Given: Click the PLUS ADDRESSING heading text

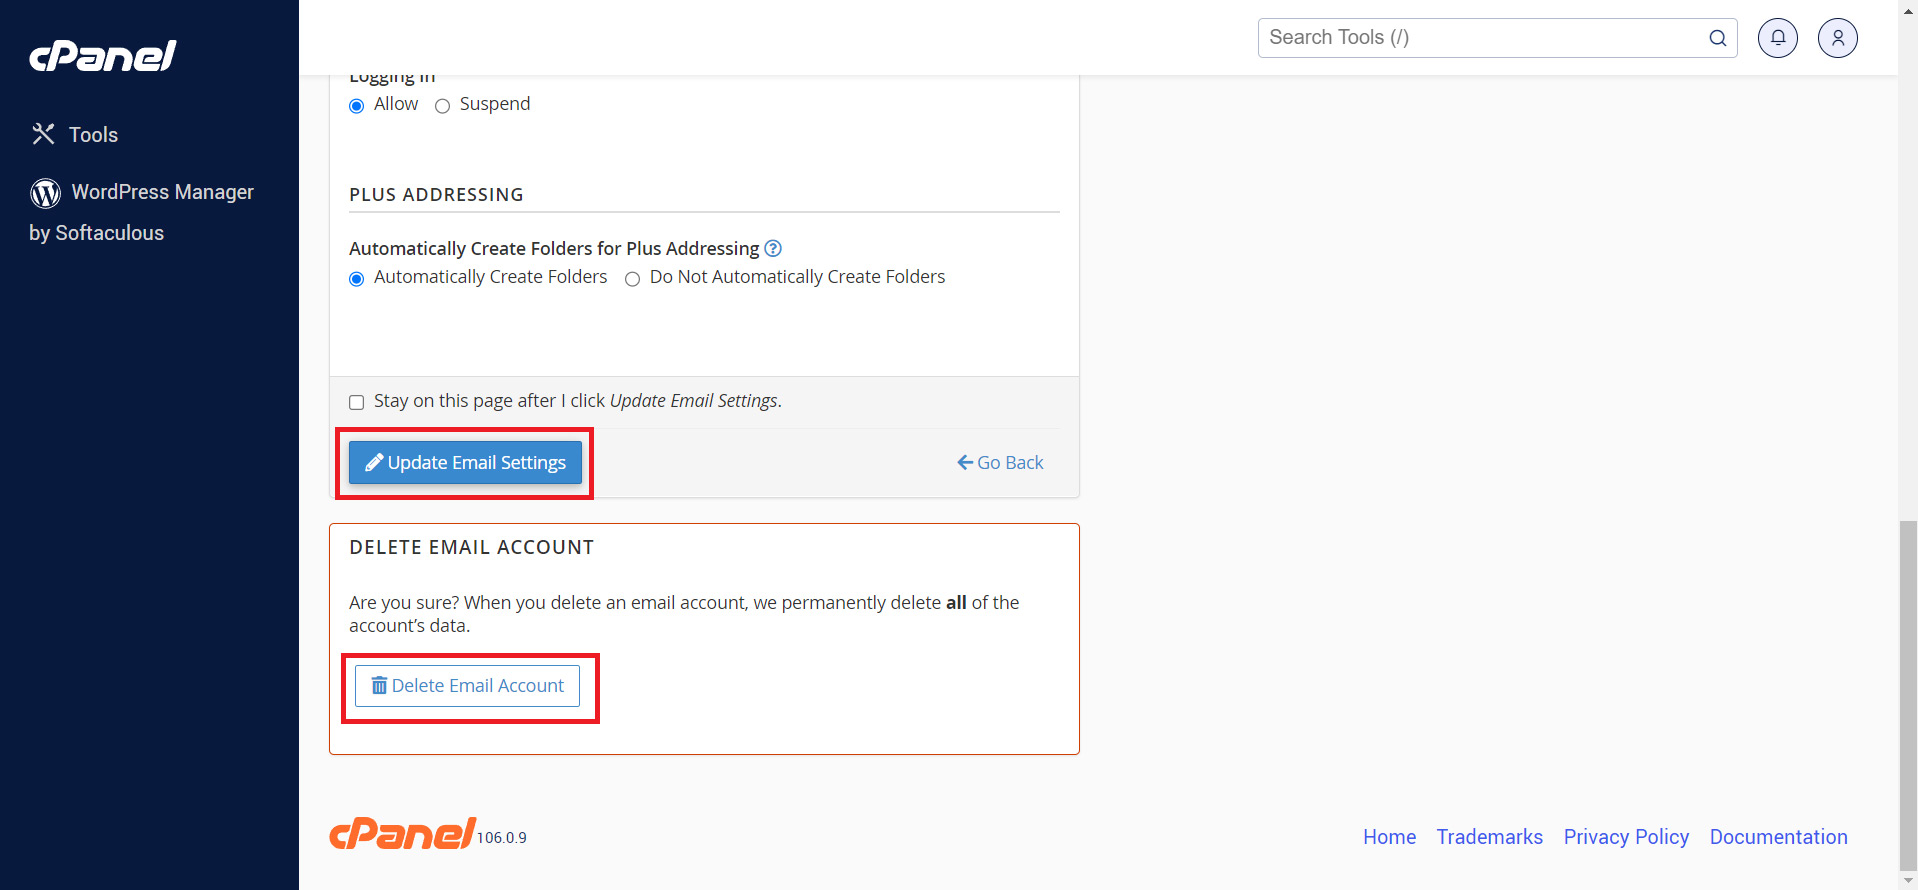Looking at the screenshot, I should [x=436, y=195].
